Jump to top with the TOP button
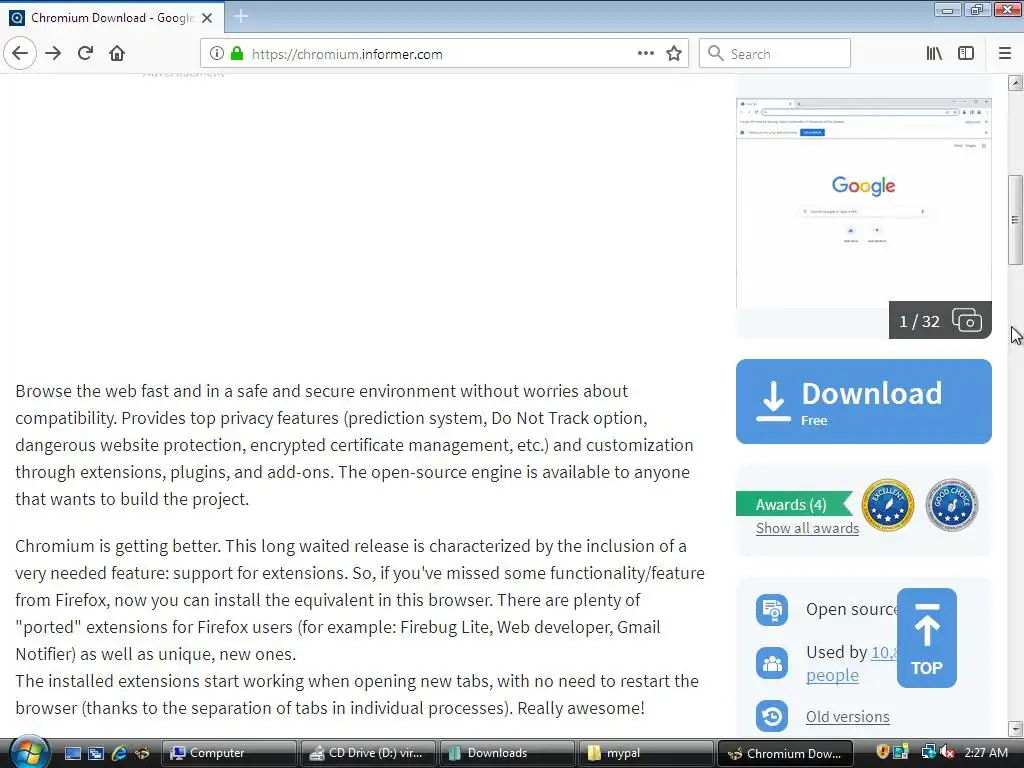The height and width of the screenshot is (768, 1024). [x=927, y=637]
